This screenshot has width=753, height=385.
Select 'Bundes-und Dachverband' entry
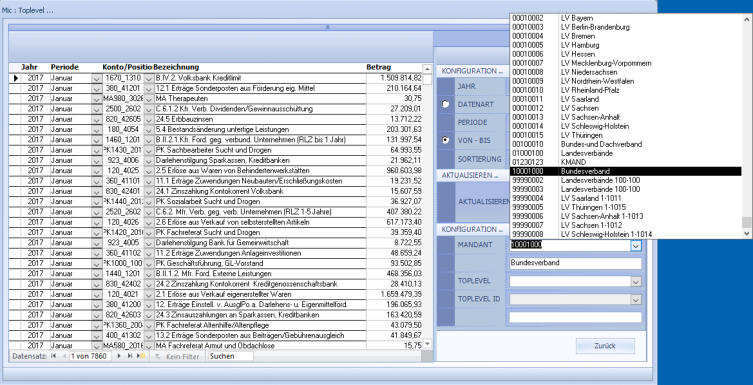626,144
